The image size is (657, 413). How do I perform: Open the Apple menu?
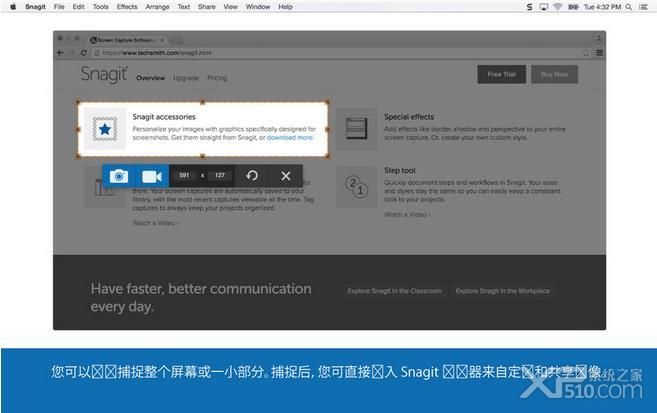(13, 7)
